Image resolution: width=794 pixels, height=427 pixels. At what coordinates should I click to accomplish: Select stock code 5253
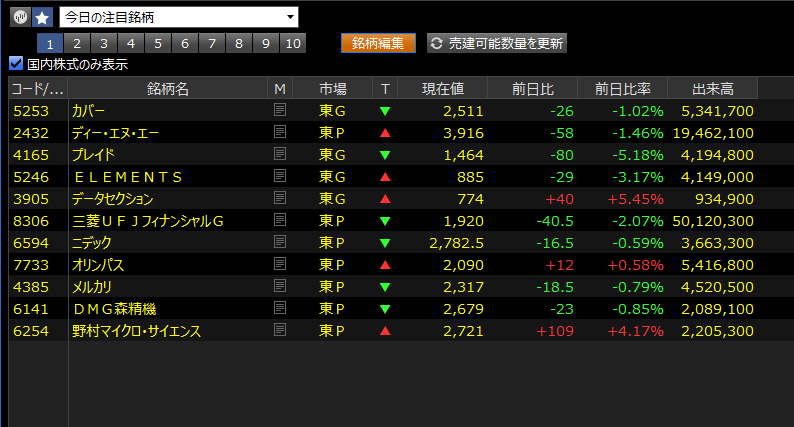(x=31, y=111)
